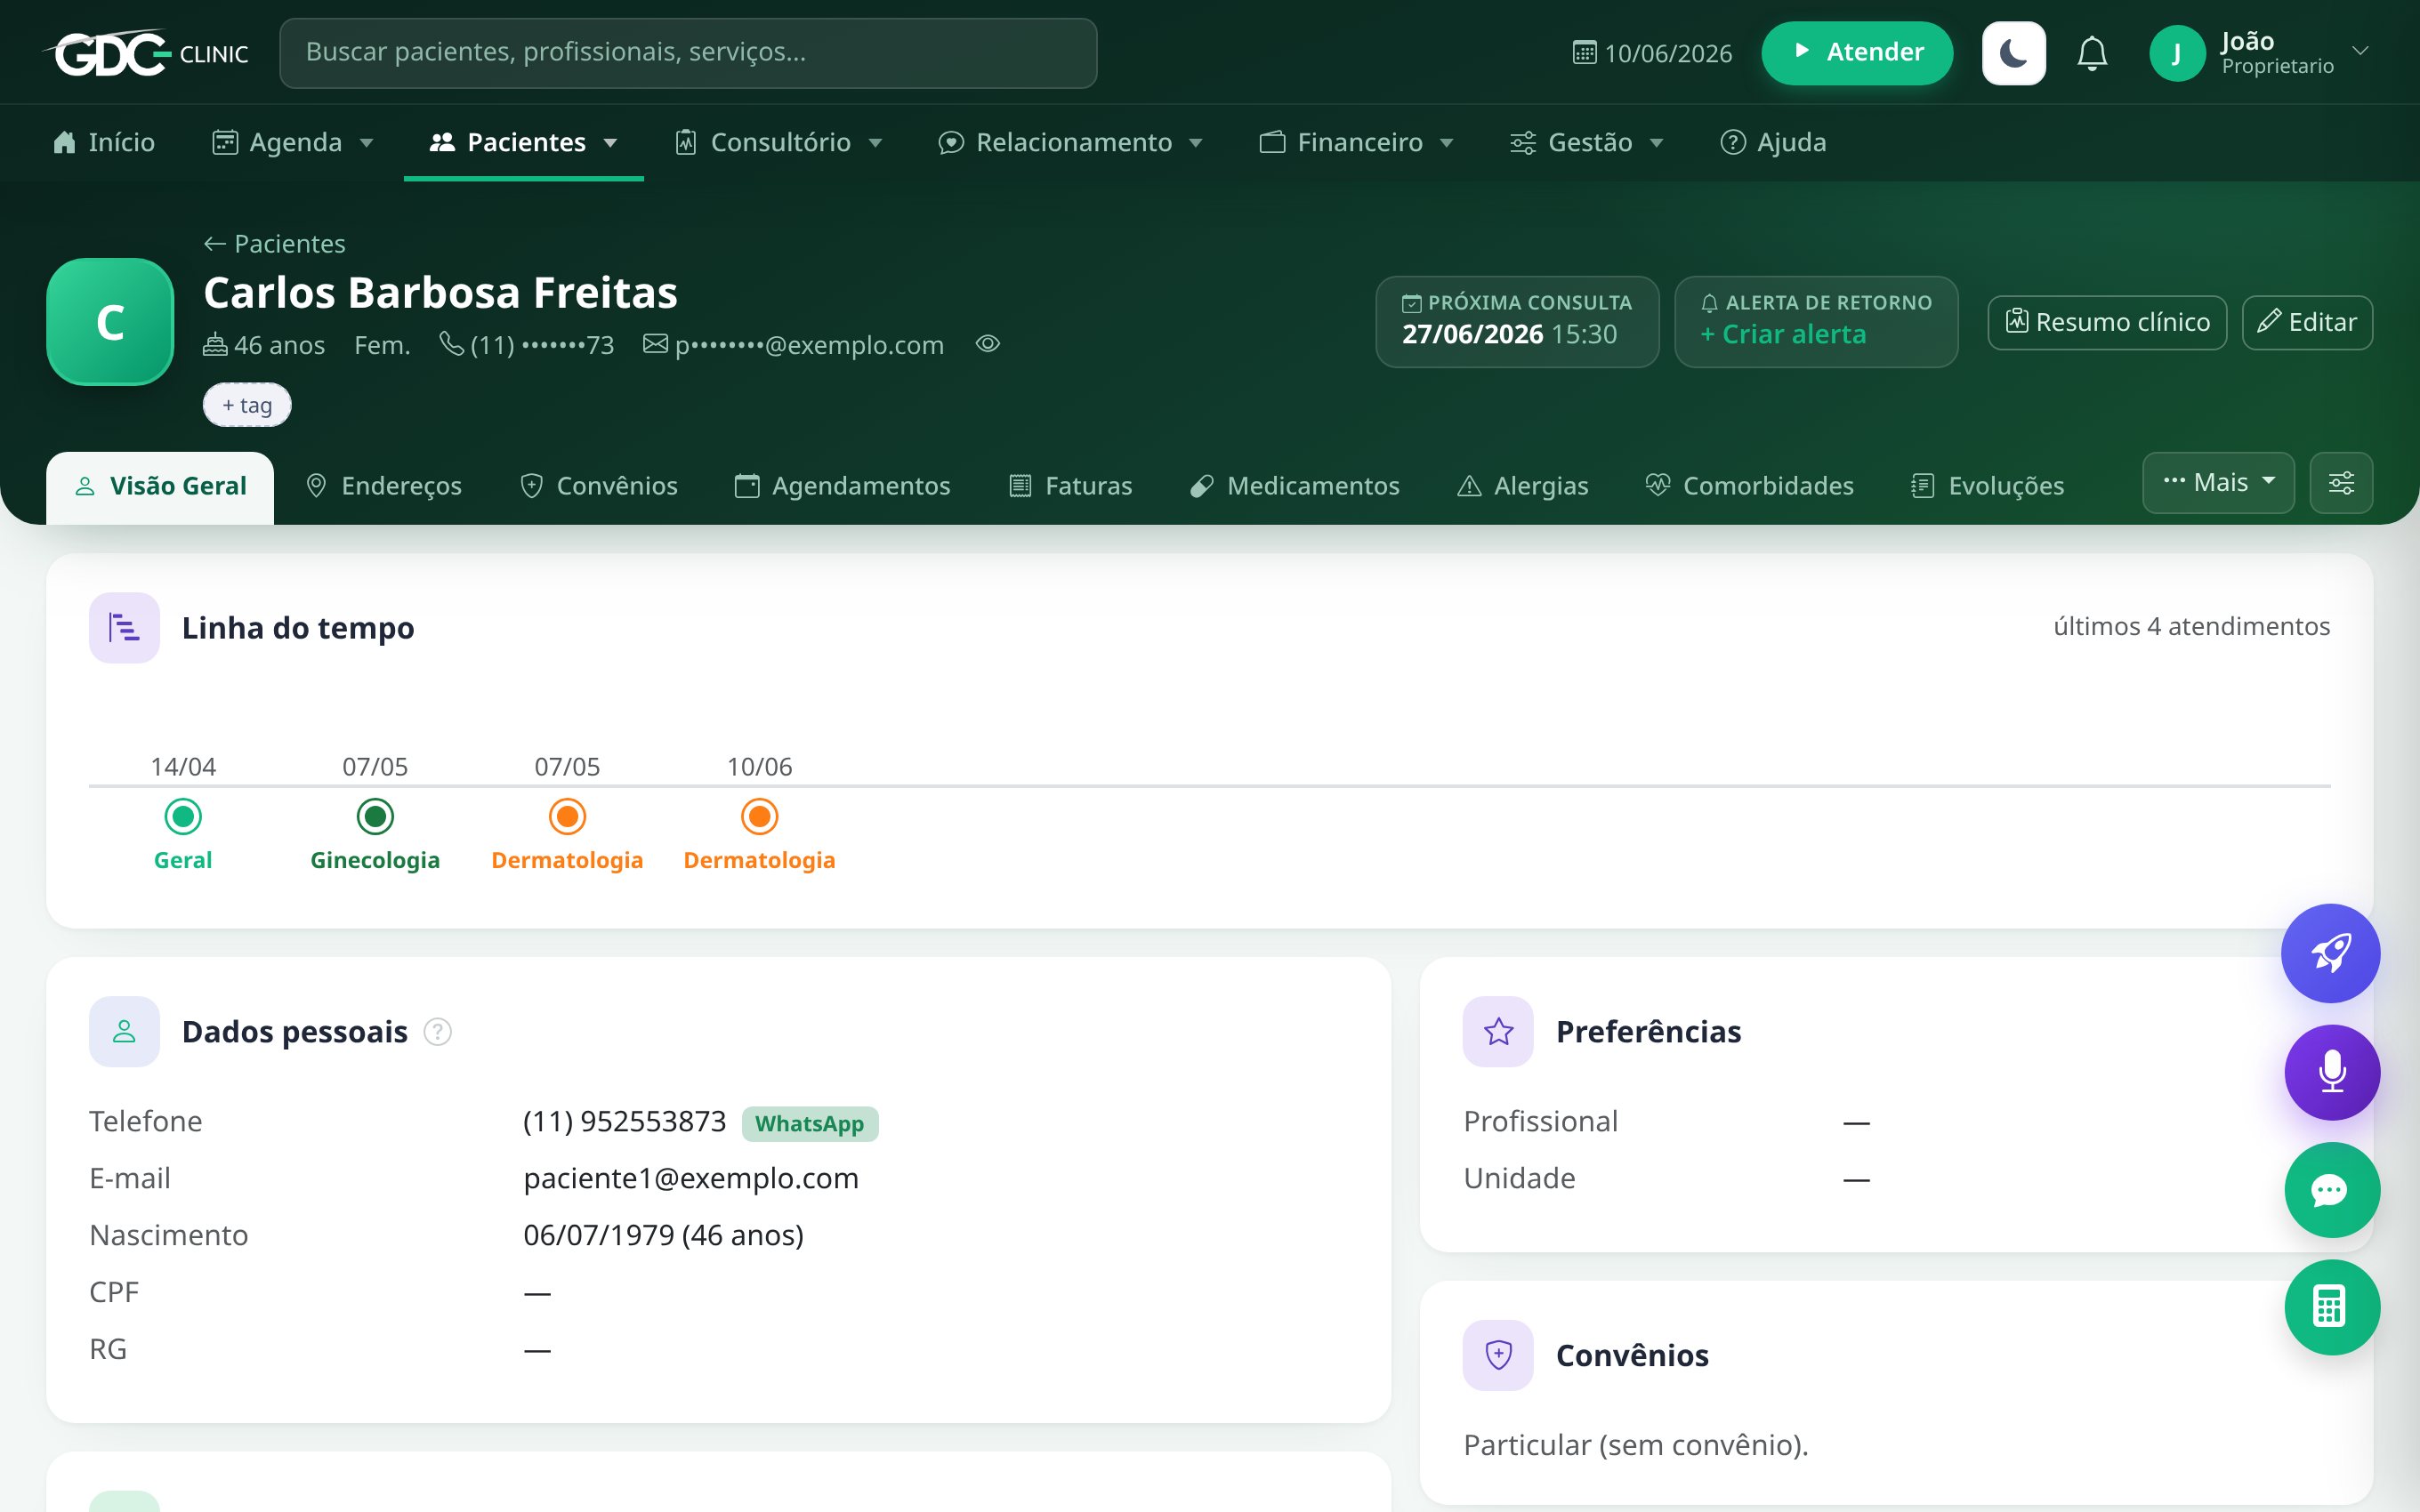Open the Agenda dropdown menu
This screenshot has width=2420, height=1512.
tap(293, 142)
